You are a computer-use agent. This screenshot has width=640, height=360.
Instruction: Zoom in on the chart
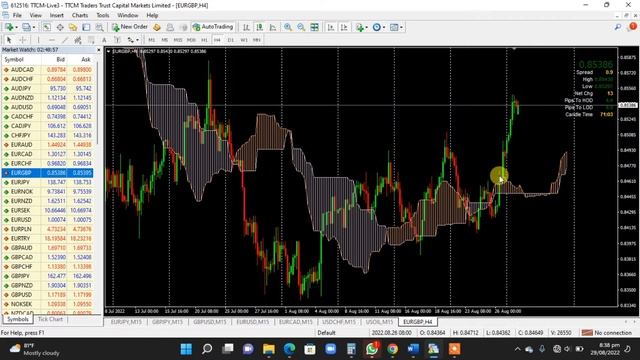point(288,27)
